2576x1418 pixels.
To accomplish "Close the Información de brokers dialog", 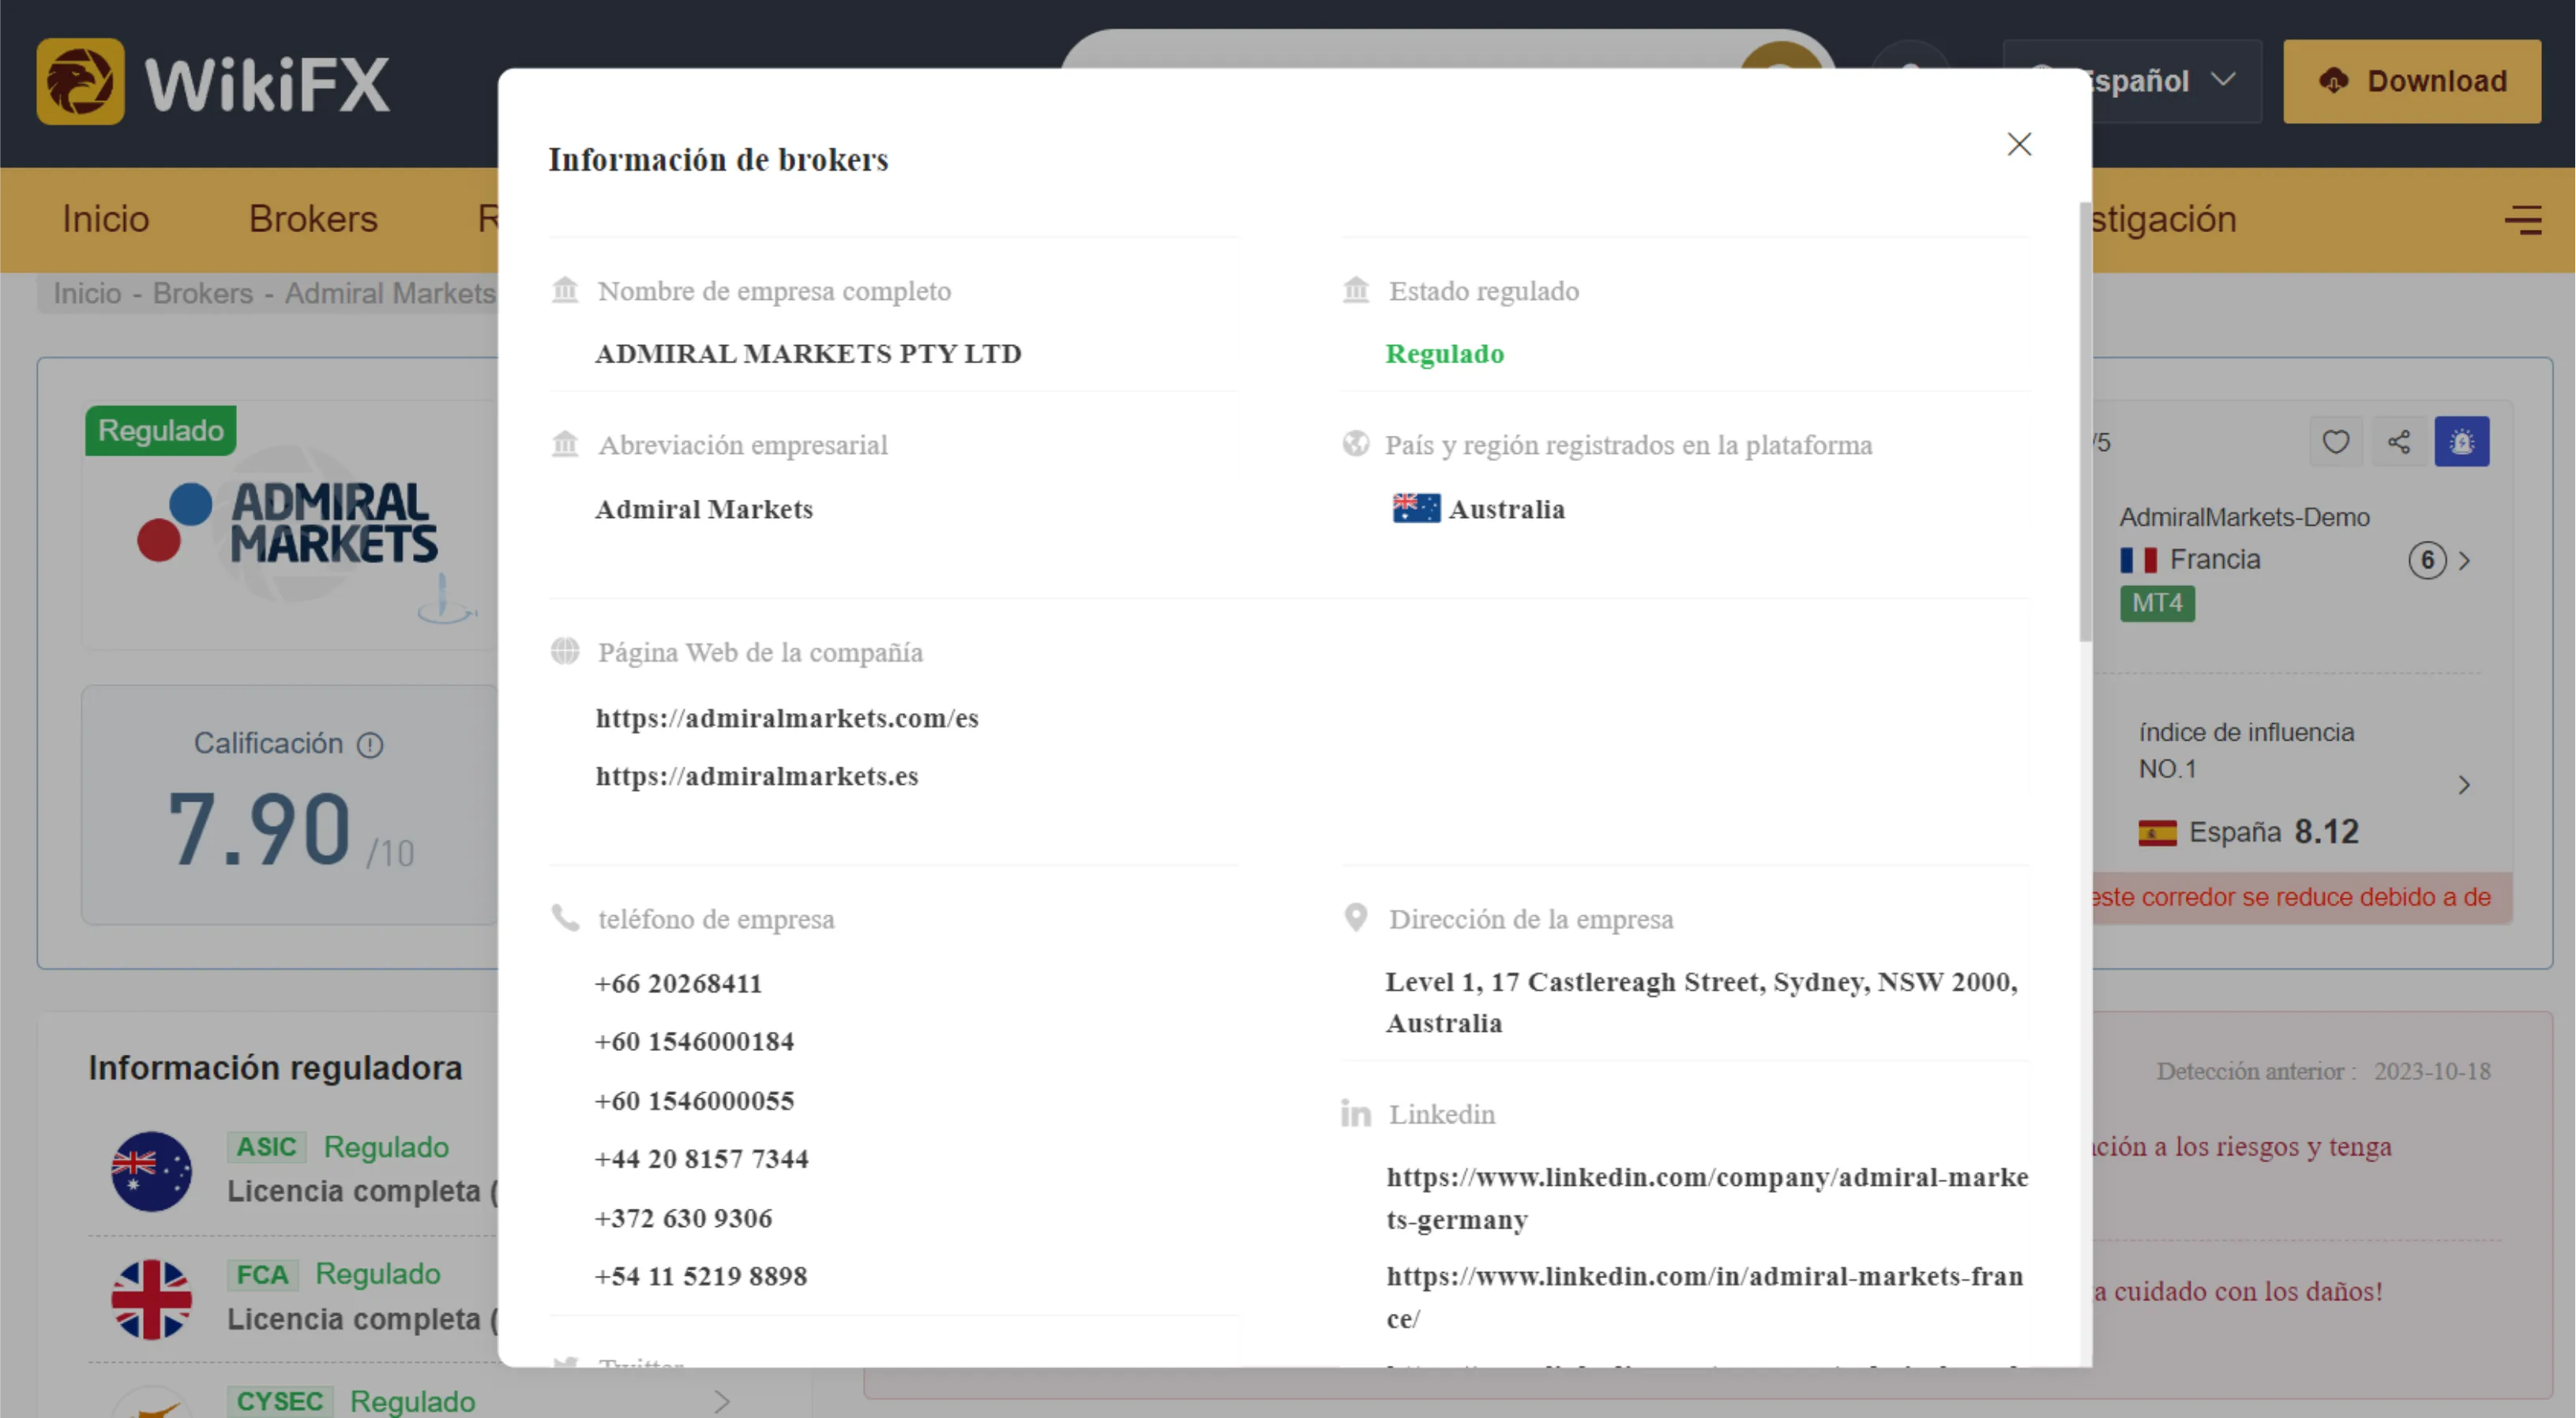I will 2019,144.
